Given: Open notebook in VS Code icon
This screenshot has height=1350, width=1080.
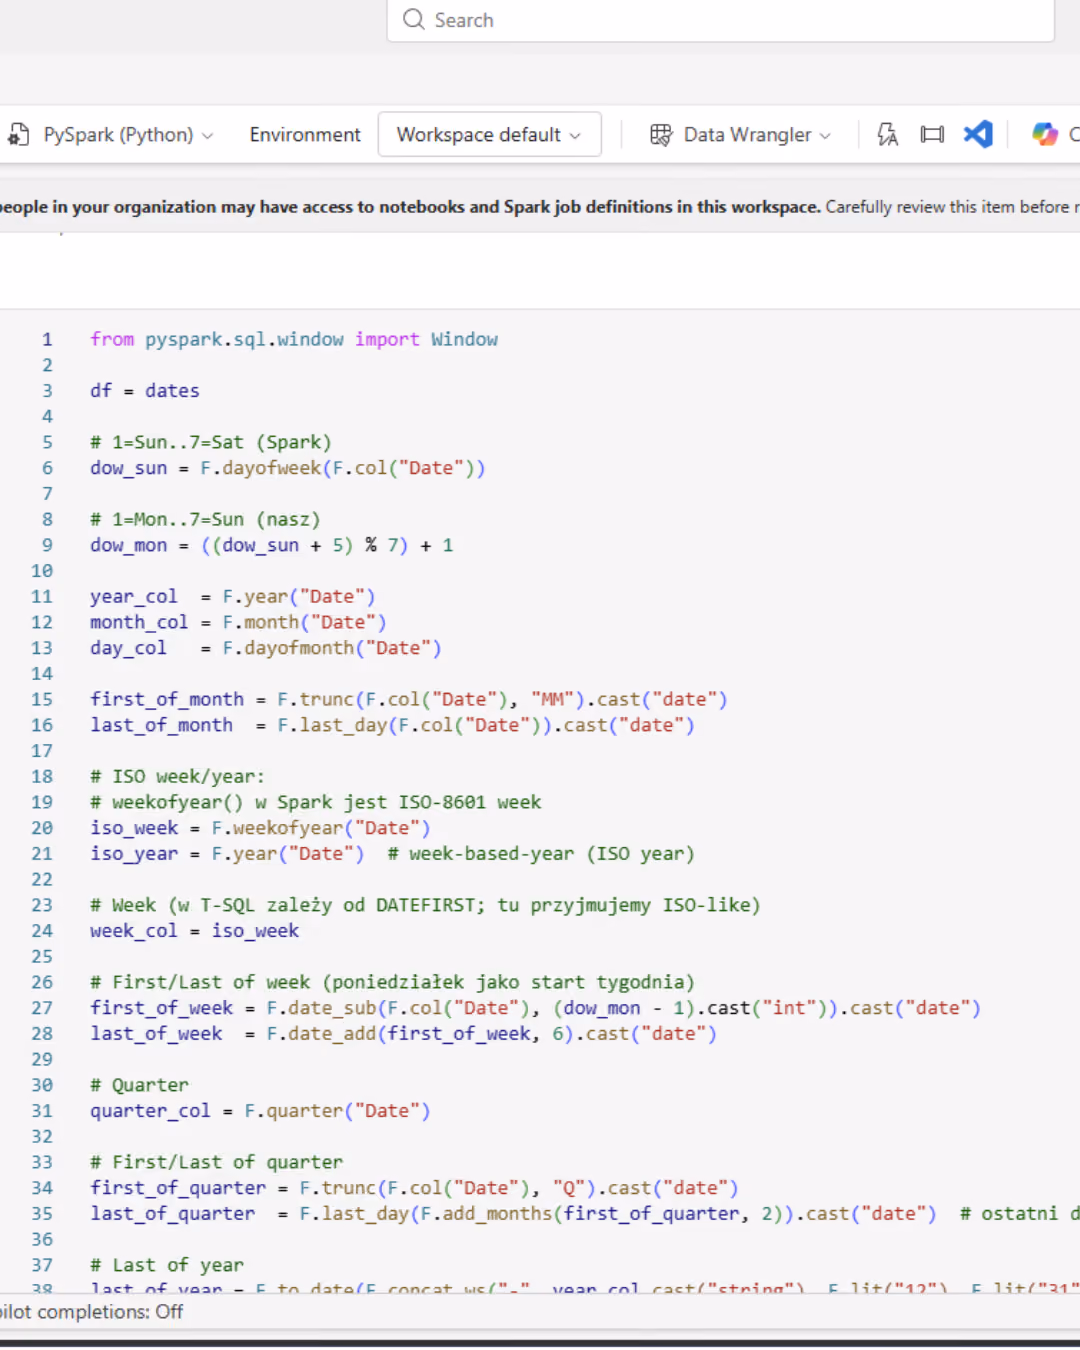Looking at the screenshot, I should [978, 134].
